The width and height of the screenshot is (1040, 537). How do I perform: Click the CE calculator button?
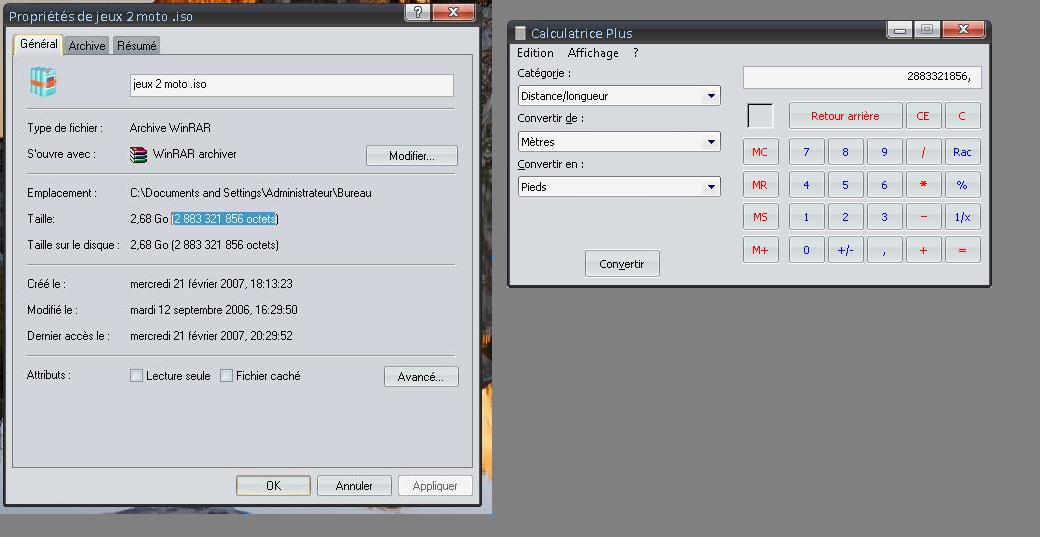pos(923,116)
